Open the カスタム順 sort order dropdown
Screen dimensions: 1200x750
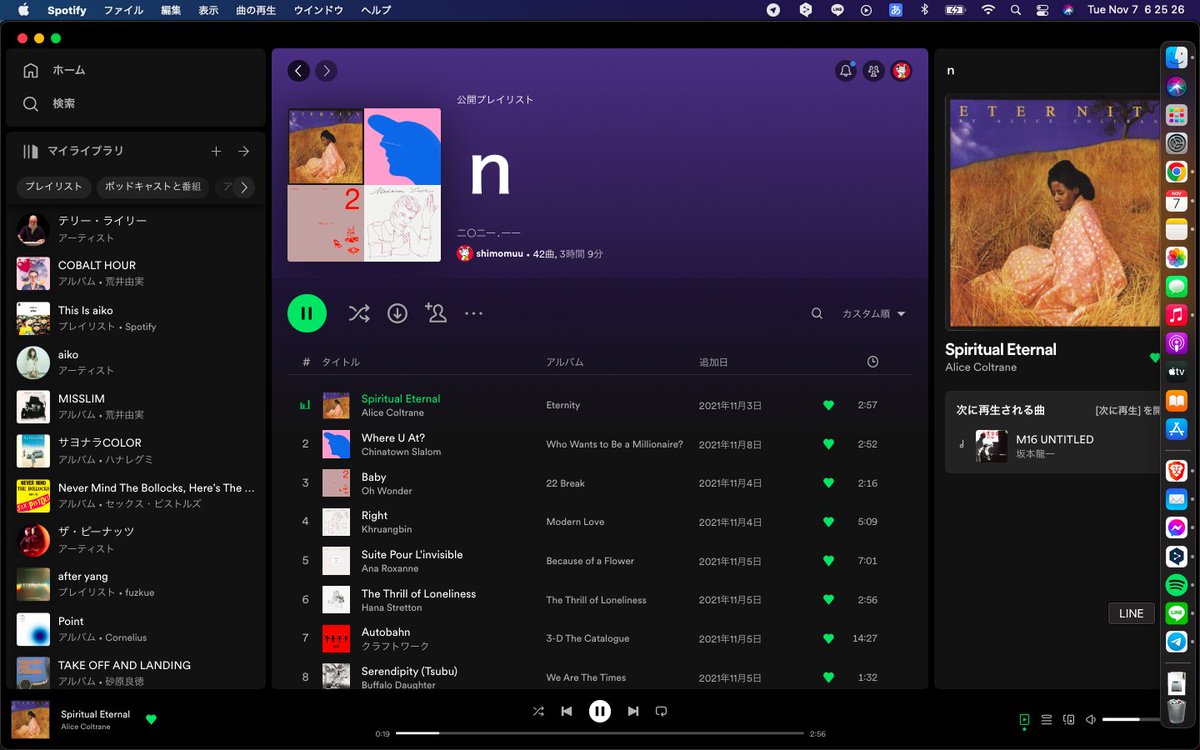(873, 313)
